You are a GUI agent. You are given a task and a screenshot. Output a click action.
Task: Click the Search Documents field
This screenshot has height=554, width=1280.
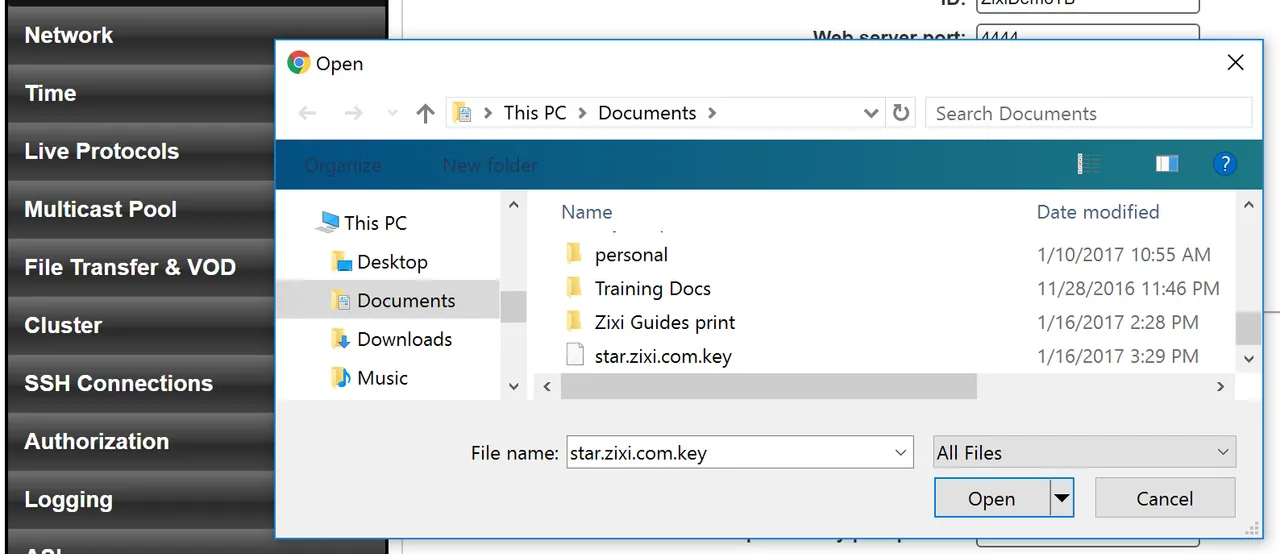1087,113
